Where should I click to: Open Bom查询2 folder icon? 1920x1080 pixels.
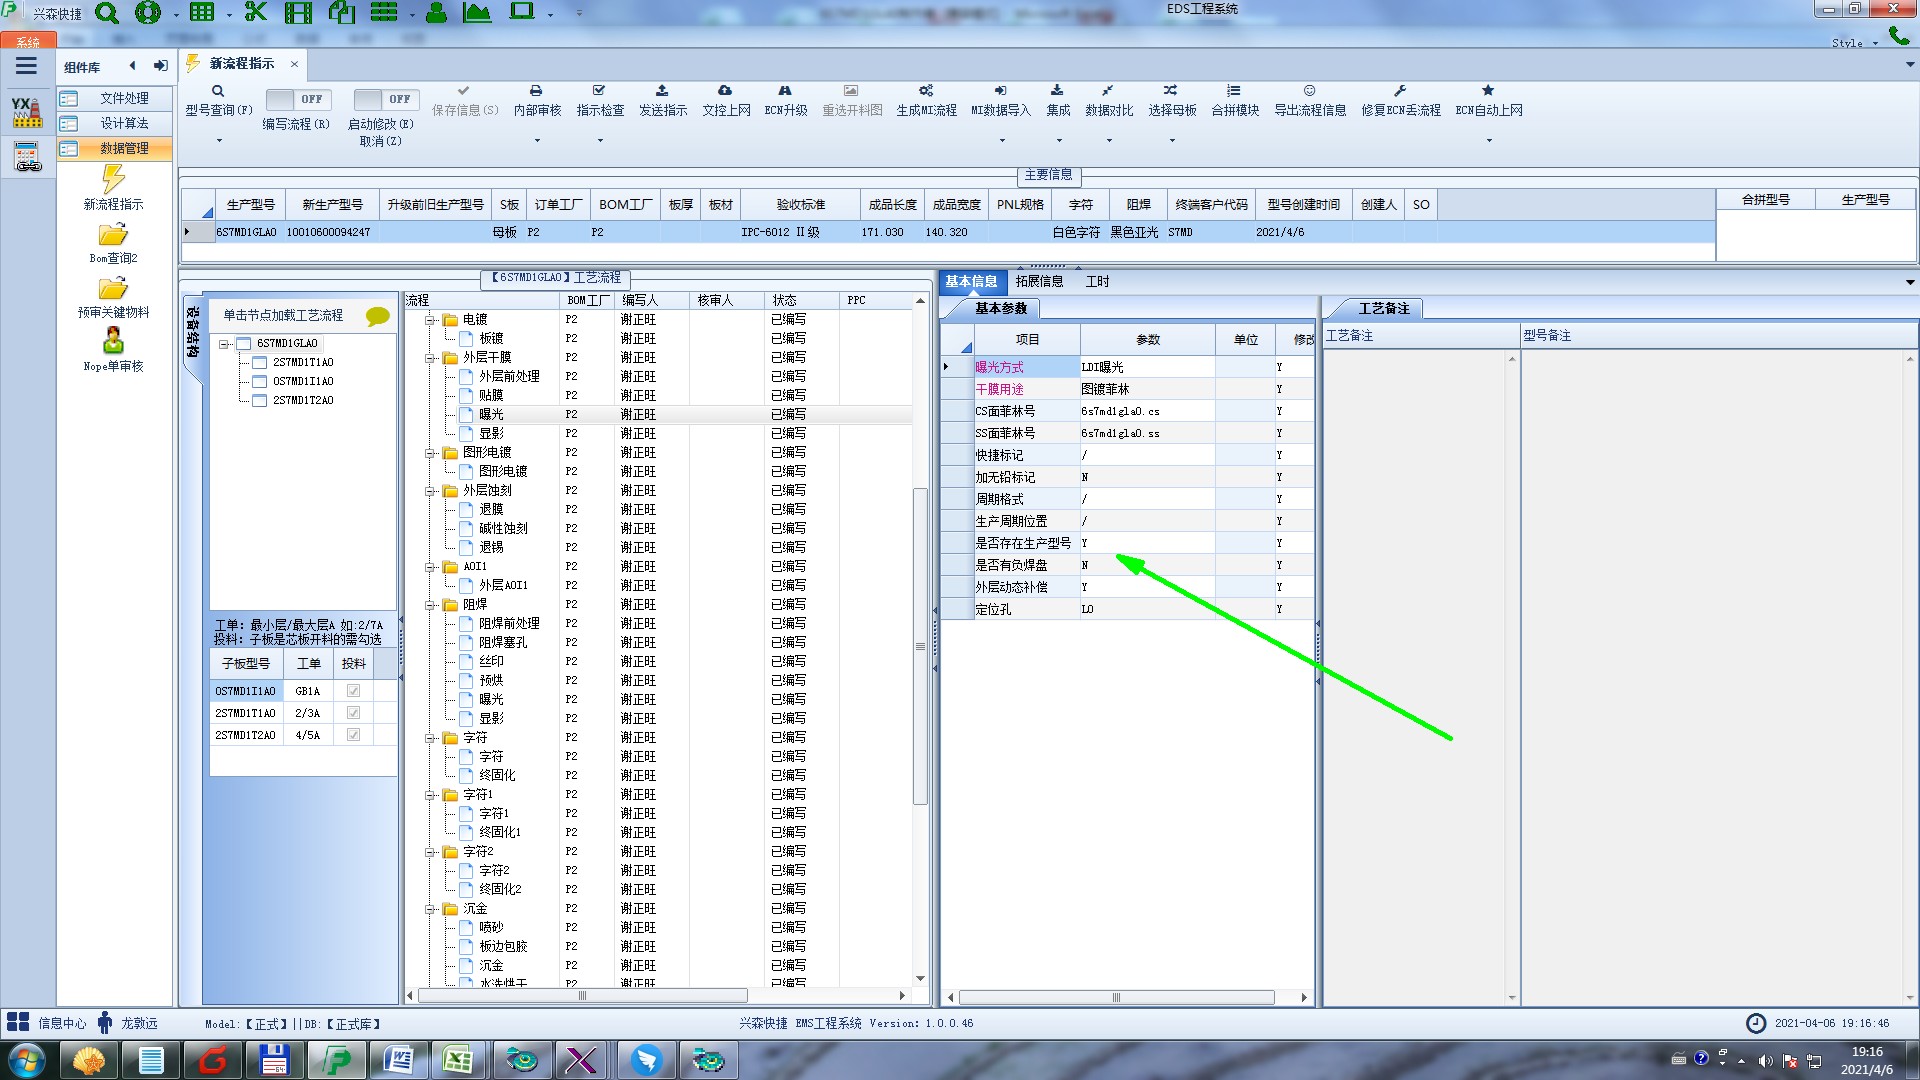click(113, 235)
